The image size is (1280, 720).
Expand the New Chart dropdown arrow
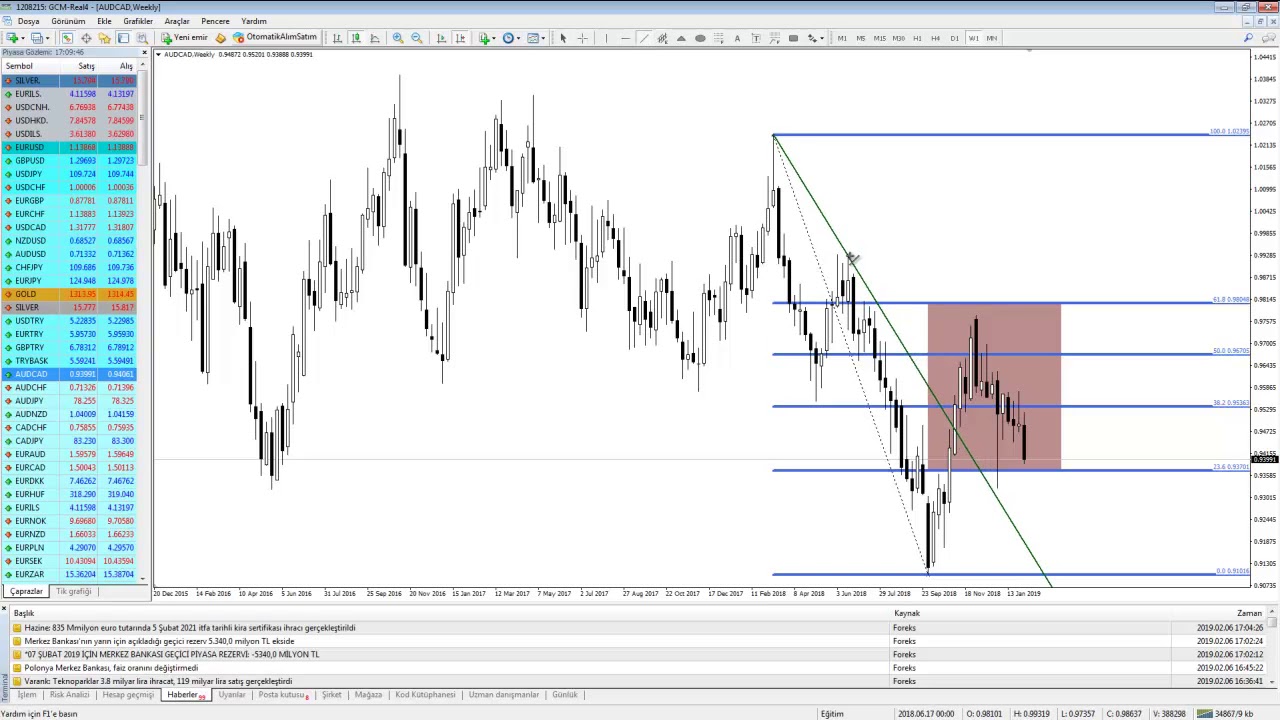click(x=22, y=38)
